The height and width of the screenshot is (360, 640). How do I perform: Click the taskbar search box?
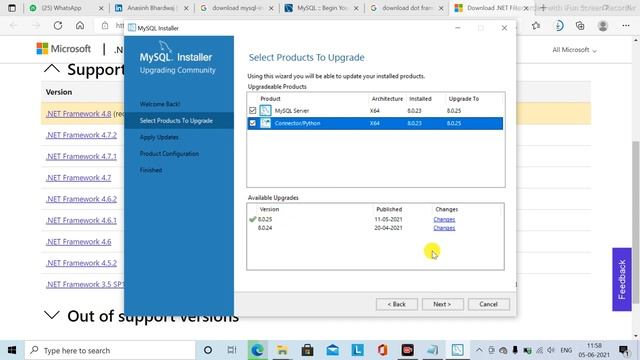coord(110,350)
